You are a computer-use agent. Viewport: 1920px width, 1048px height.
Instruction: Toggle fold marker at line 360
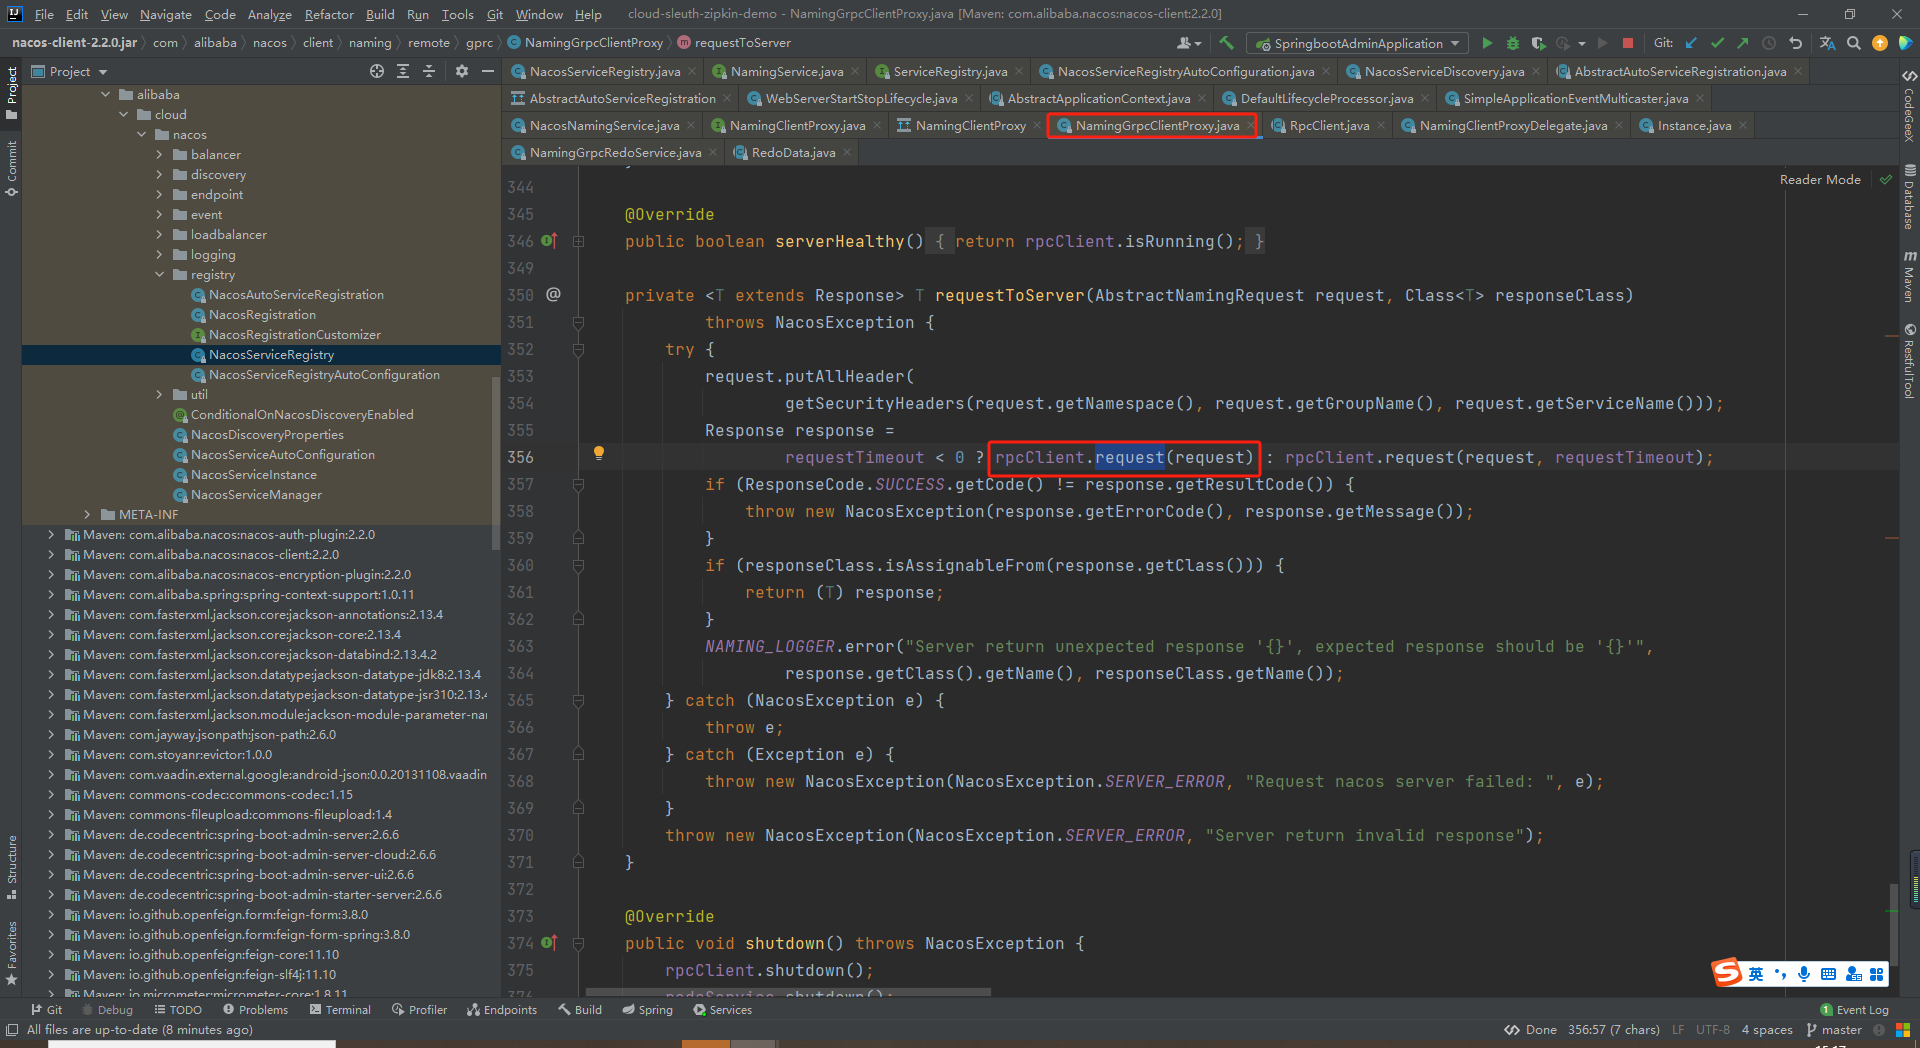click(578, 565)
